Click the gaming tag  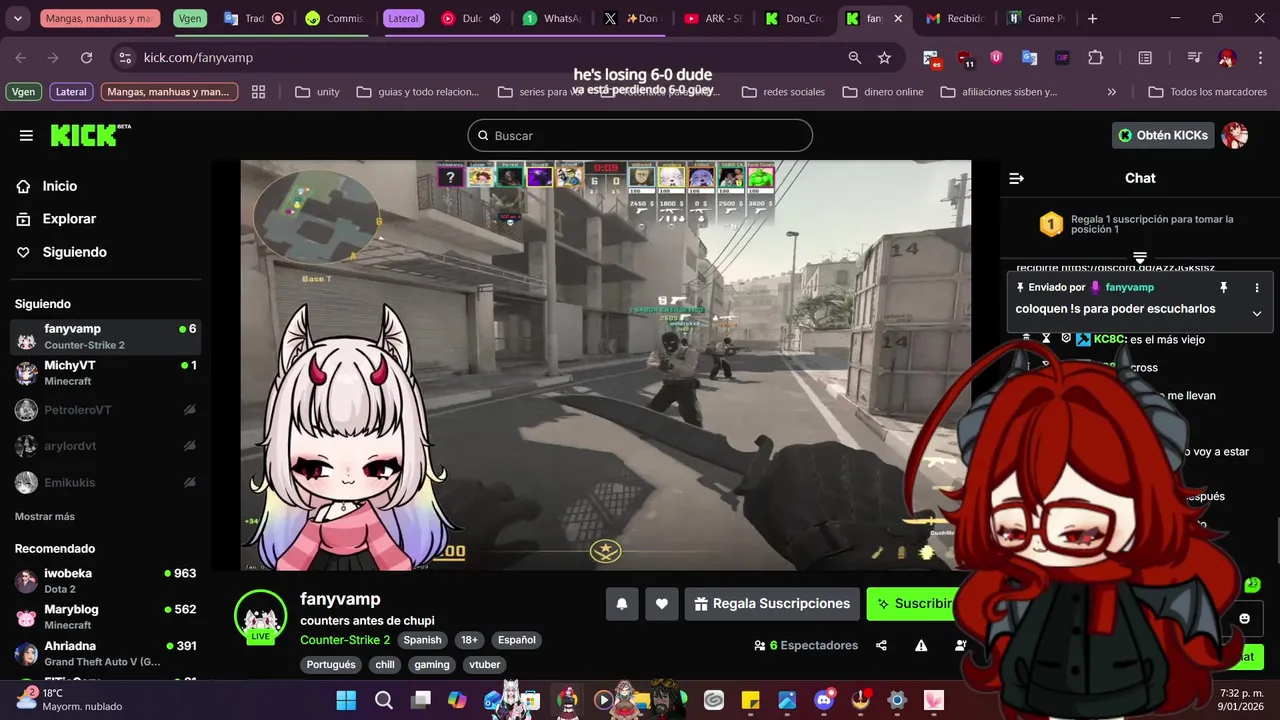tap(432, 664)
